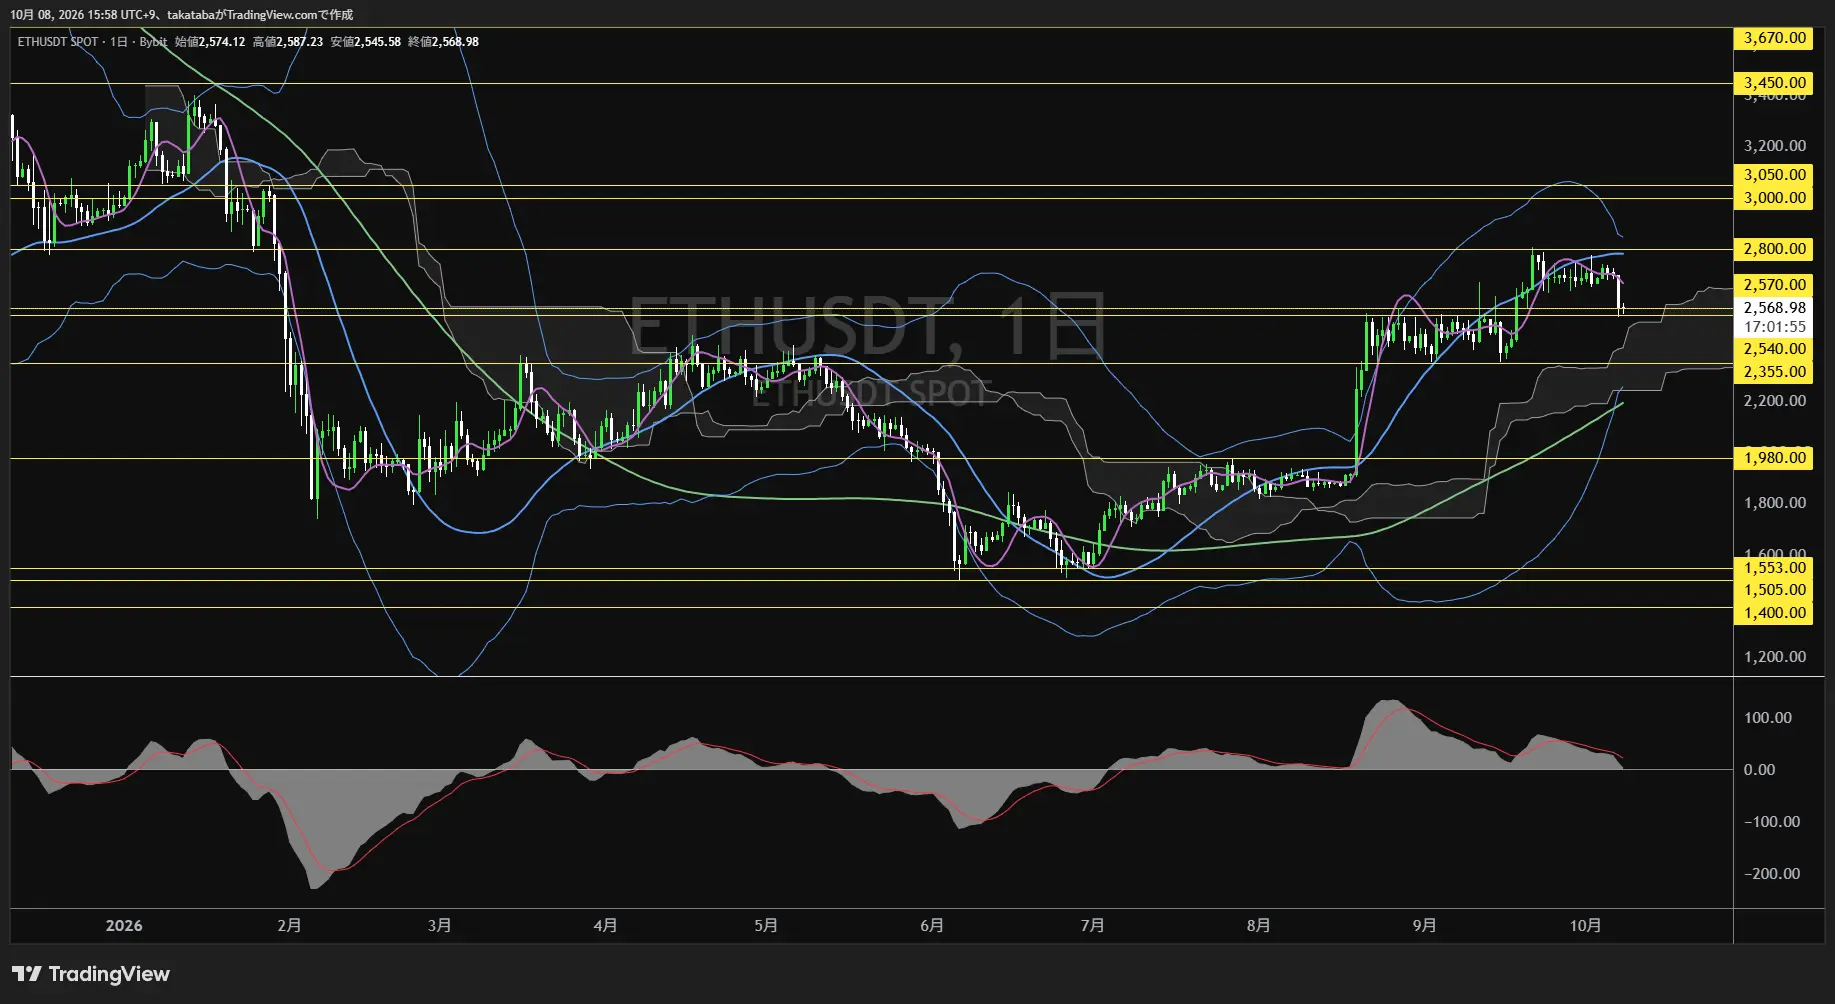Click the 高値2,587.23 high value
Image resolution: width=1835 pixels, height=1004 pixels.
(x=288, y=42)
